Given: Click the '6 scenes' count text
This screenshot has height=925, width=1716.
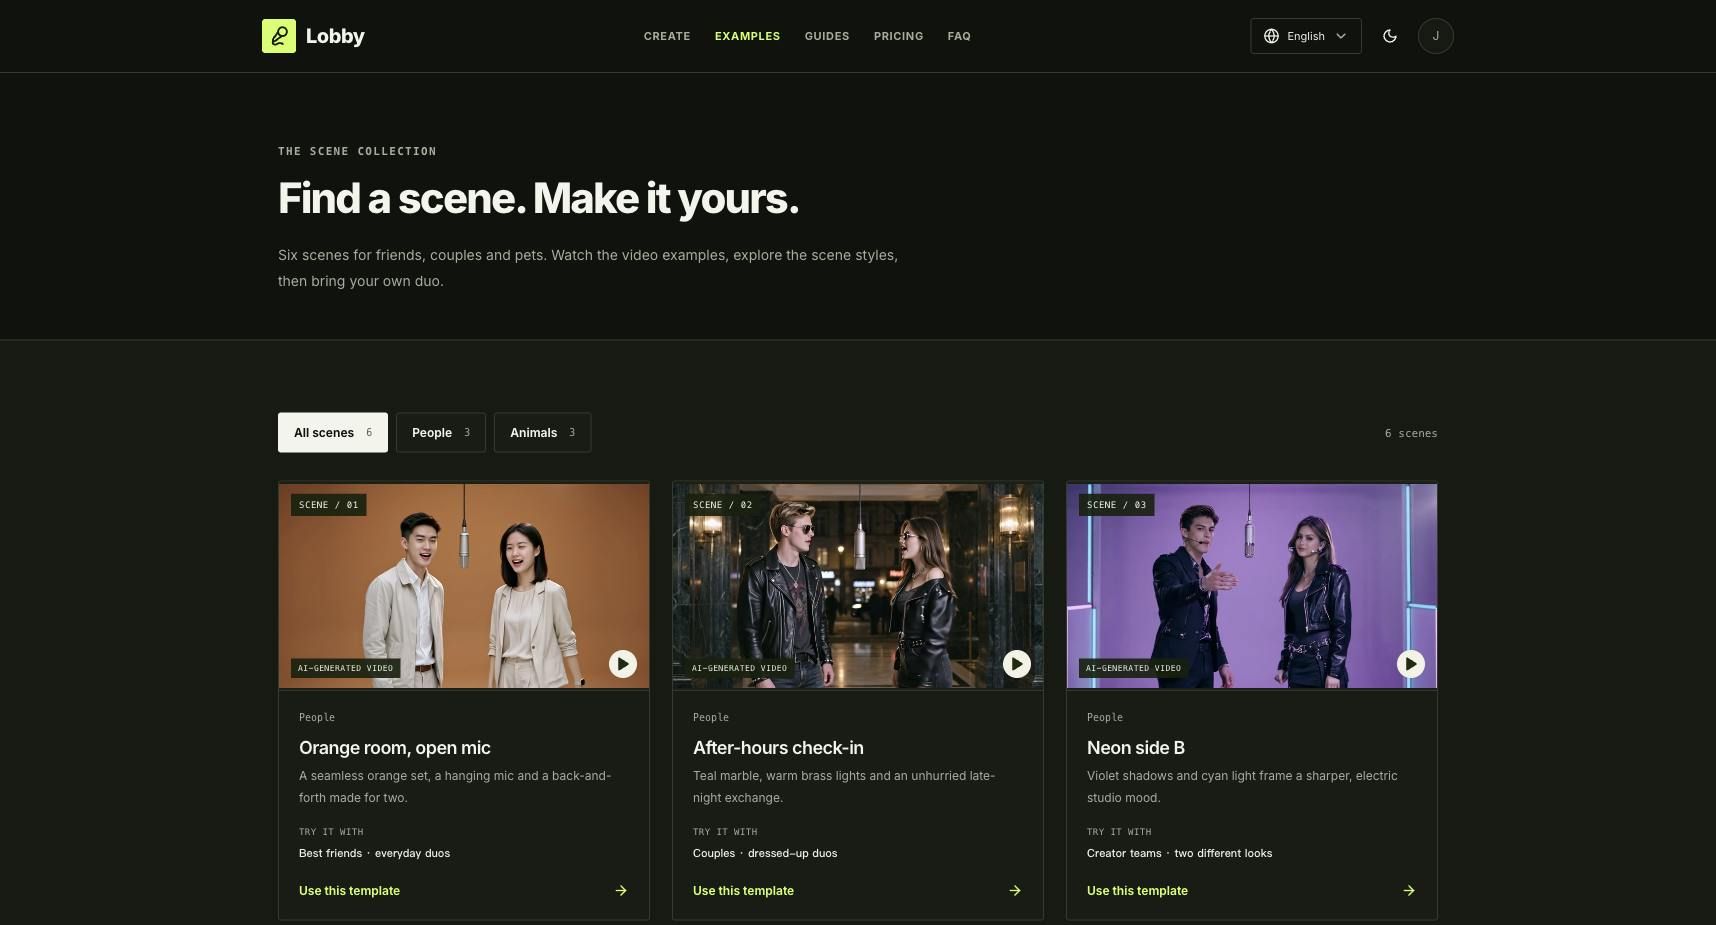Looking at the screenshot, I should (x=1411, y=434).
